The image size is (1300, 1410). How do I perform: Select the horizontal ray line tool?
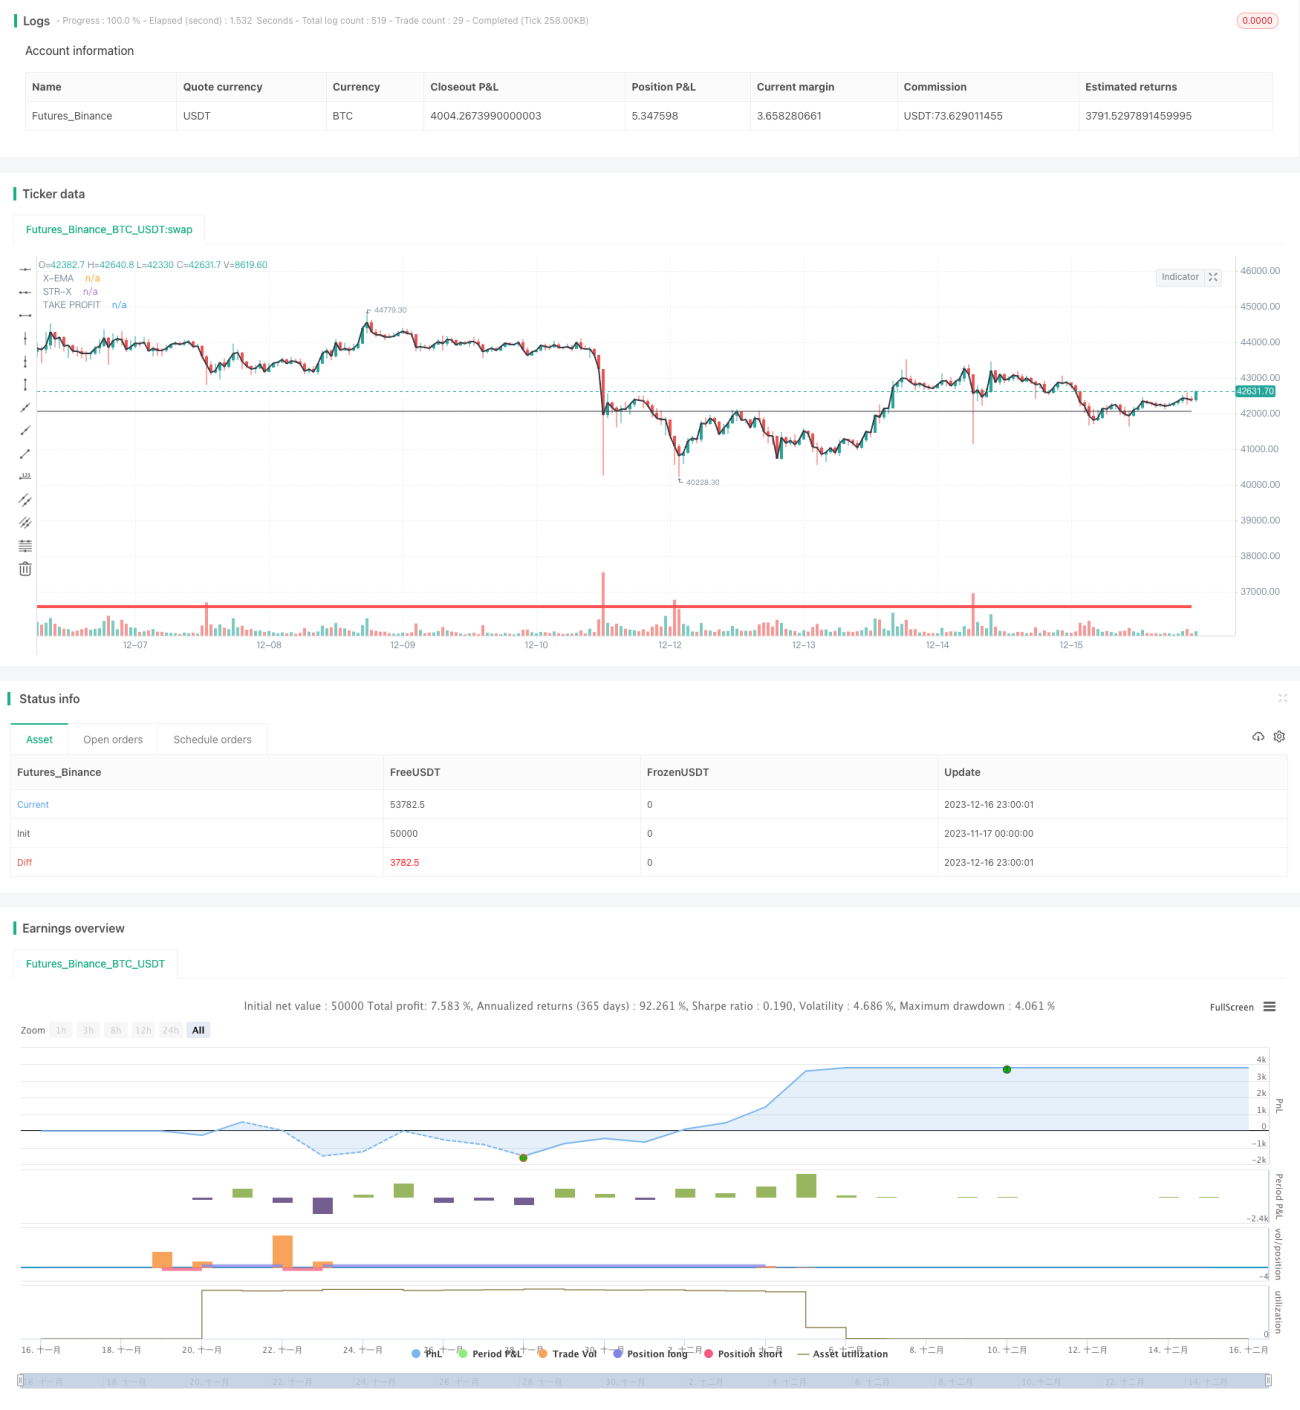(x=25, y=292)
